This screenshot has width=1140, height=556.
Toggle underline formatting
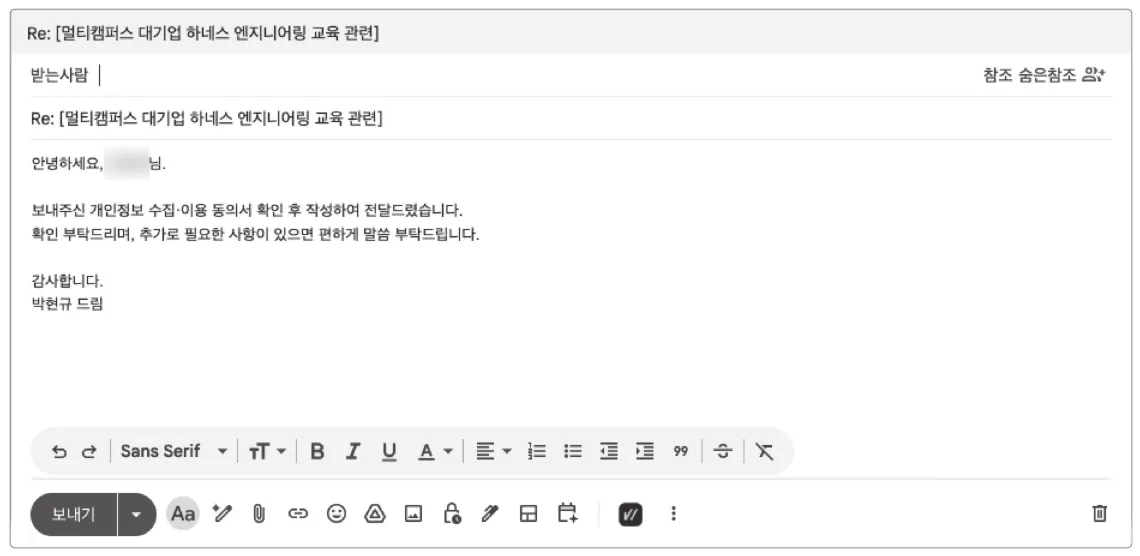click(x=390, y=451)
